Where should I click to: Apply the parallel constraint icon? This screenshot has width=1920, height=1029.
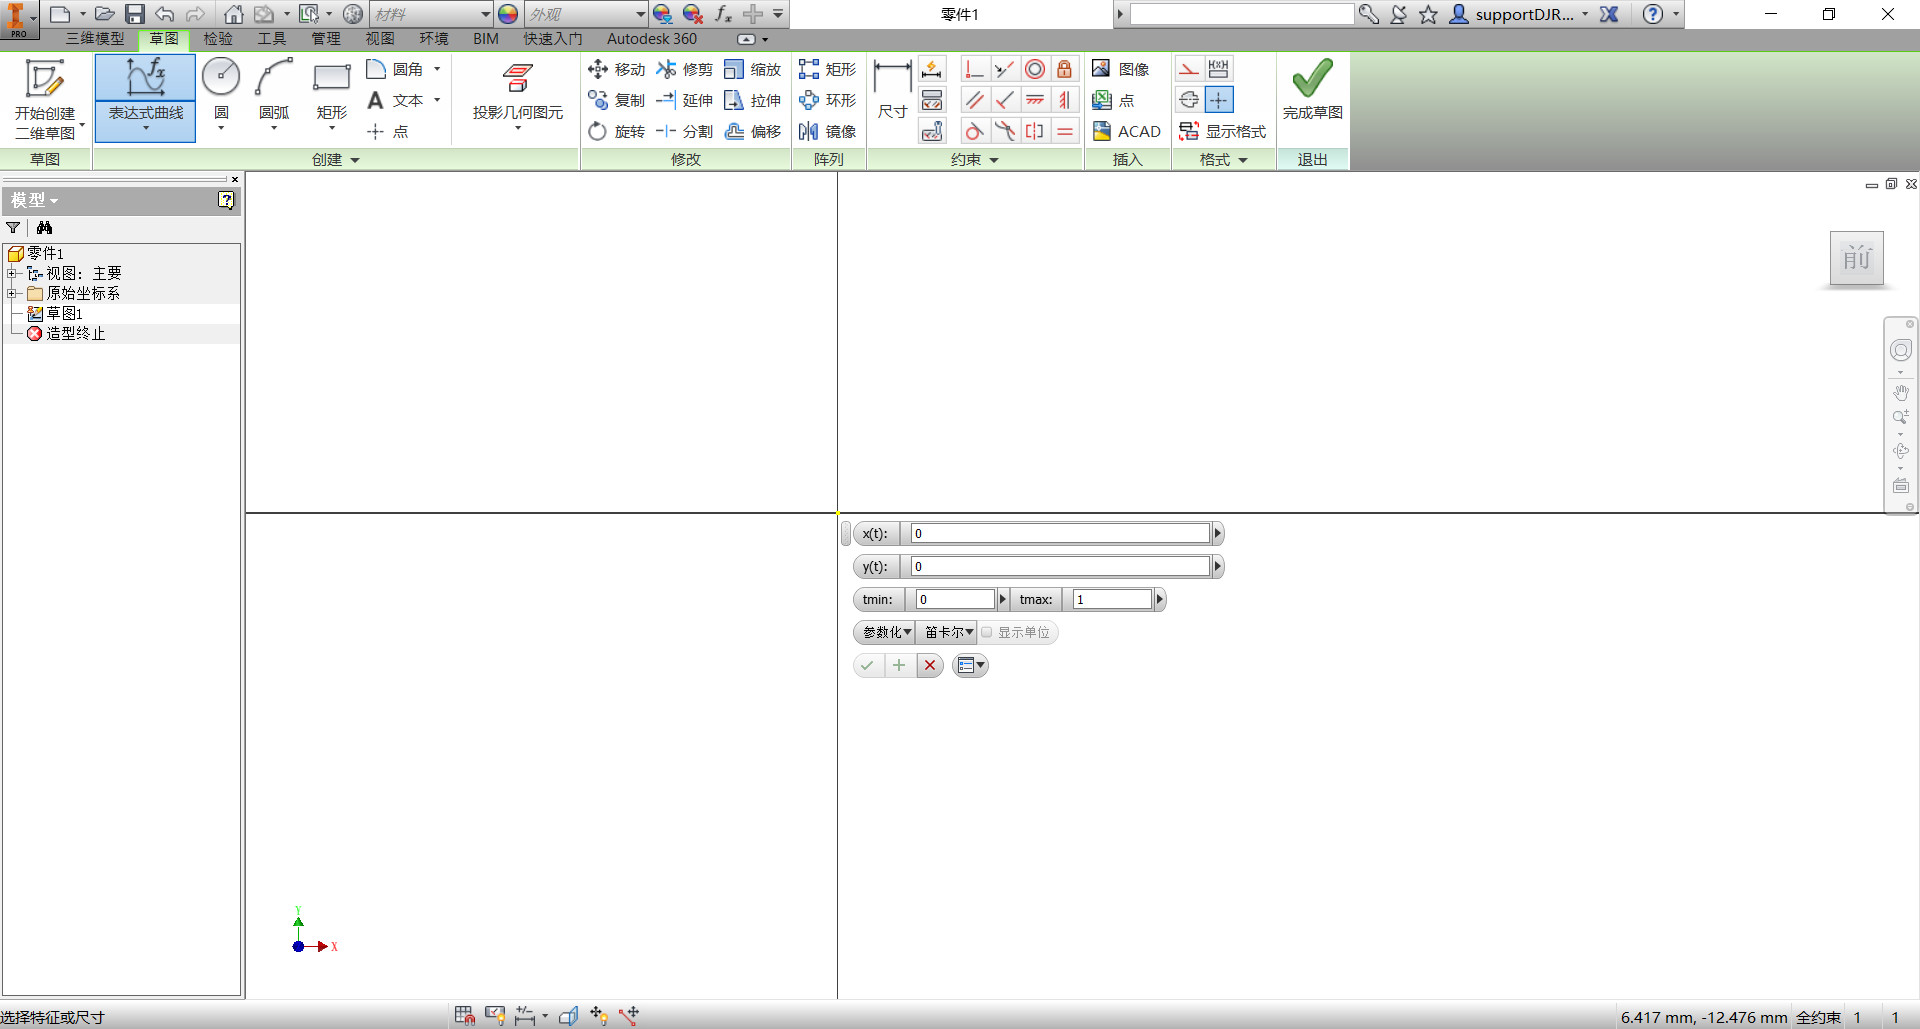(975, 100)
